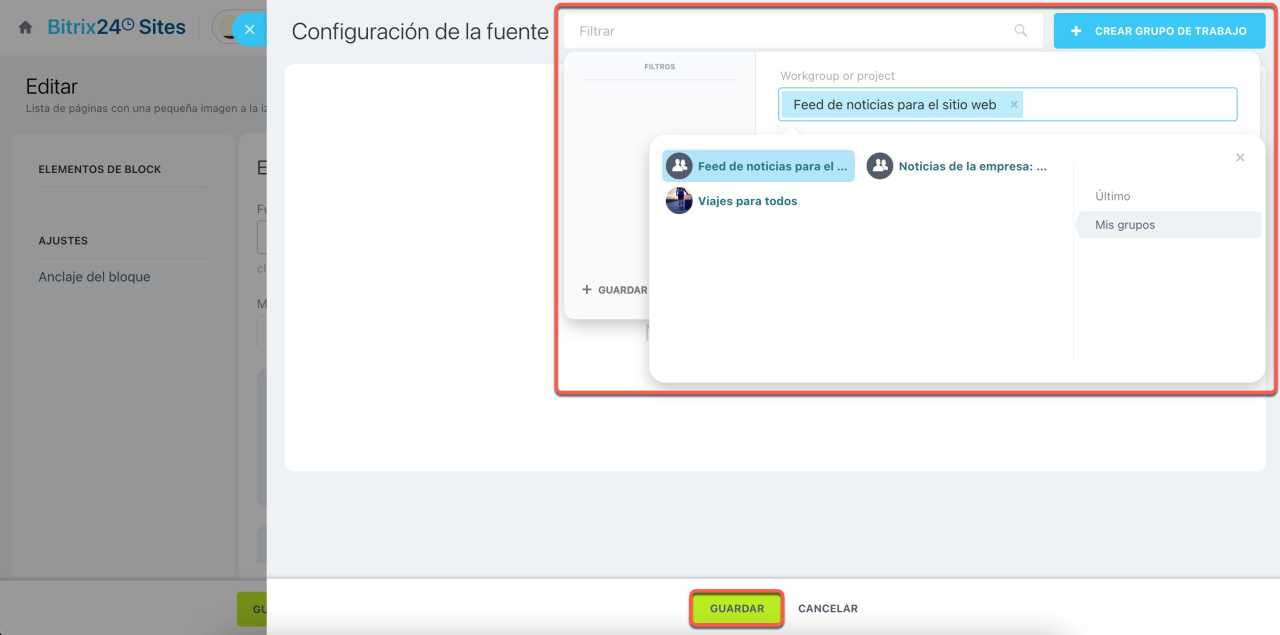Click the plus icon next to Guardar filter
The image size is (1280, 635).
pos(587,290)
